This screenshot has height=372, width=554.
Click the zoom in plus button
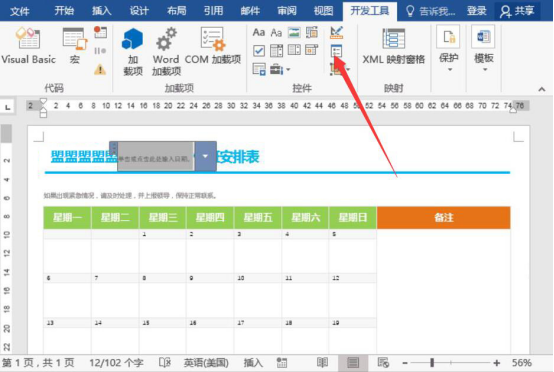point(496,363)
